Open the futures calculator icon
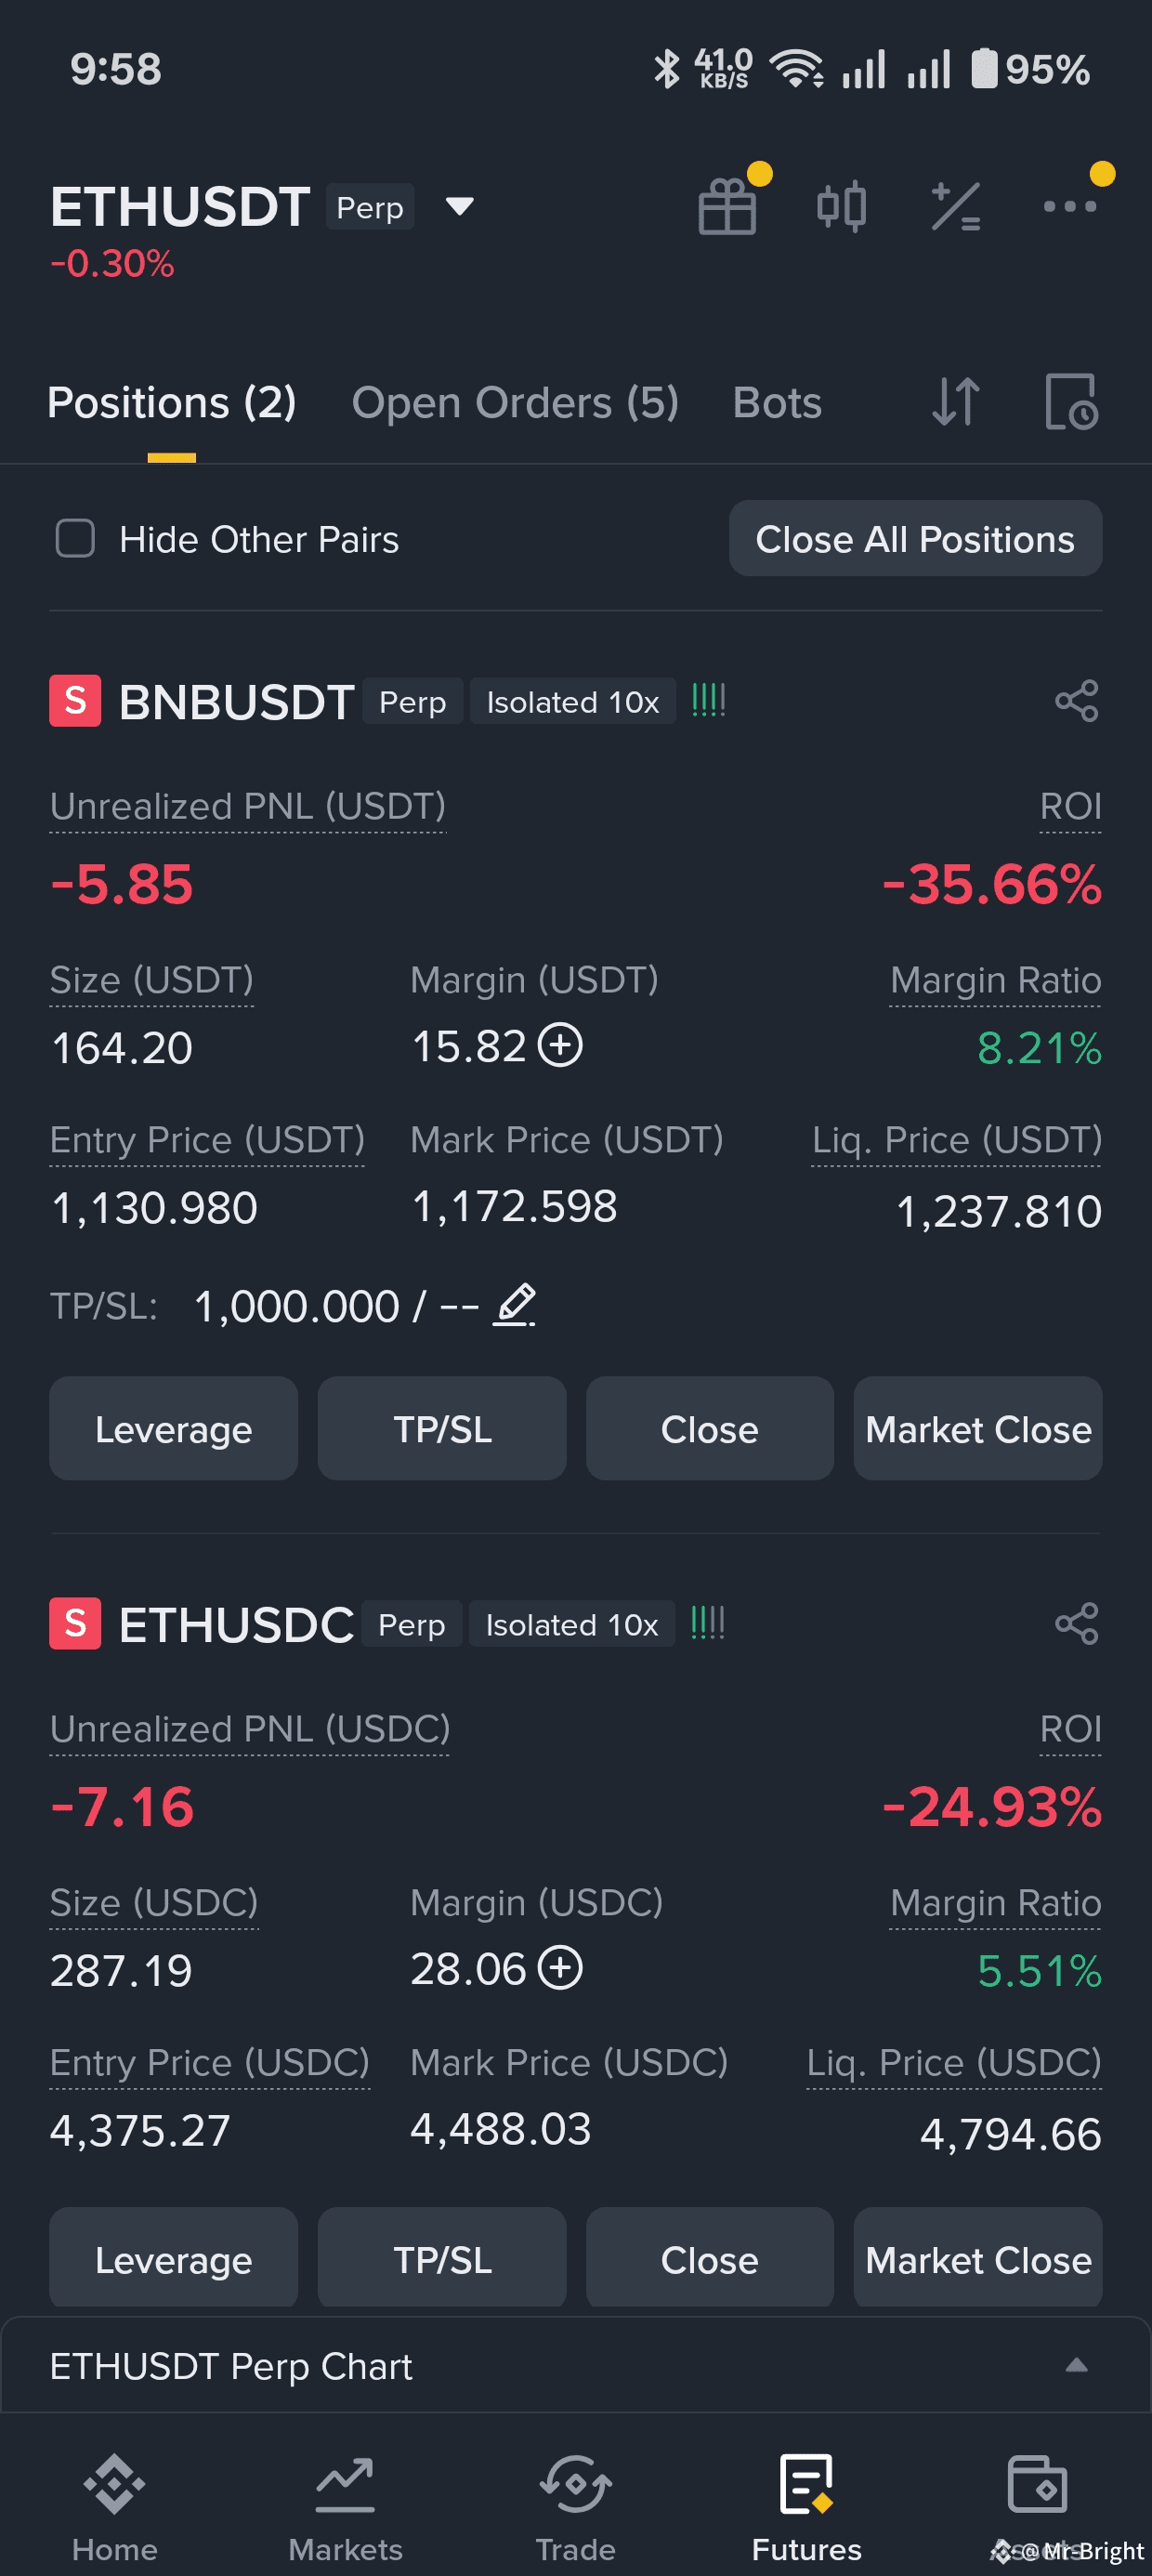Image resolution: width=1152 pixels, height=2576 pixels. (955, 207)
